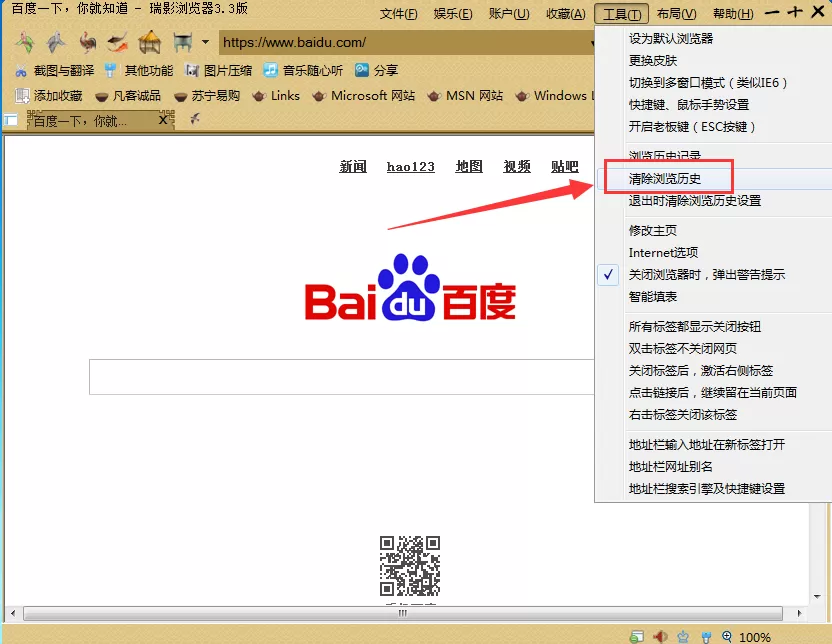
Task: Open the 文件(F) menu
Action: pyautogui.click(x=398, y=14)
